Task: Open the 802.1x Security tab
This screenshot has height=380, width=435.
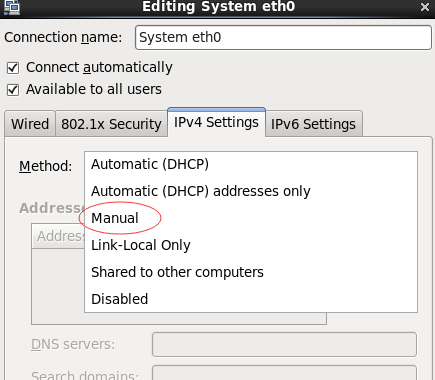Action: point(111,124)
